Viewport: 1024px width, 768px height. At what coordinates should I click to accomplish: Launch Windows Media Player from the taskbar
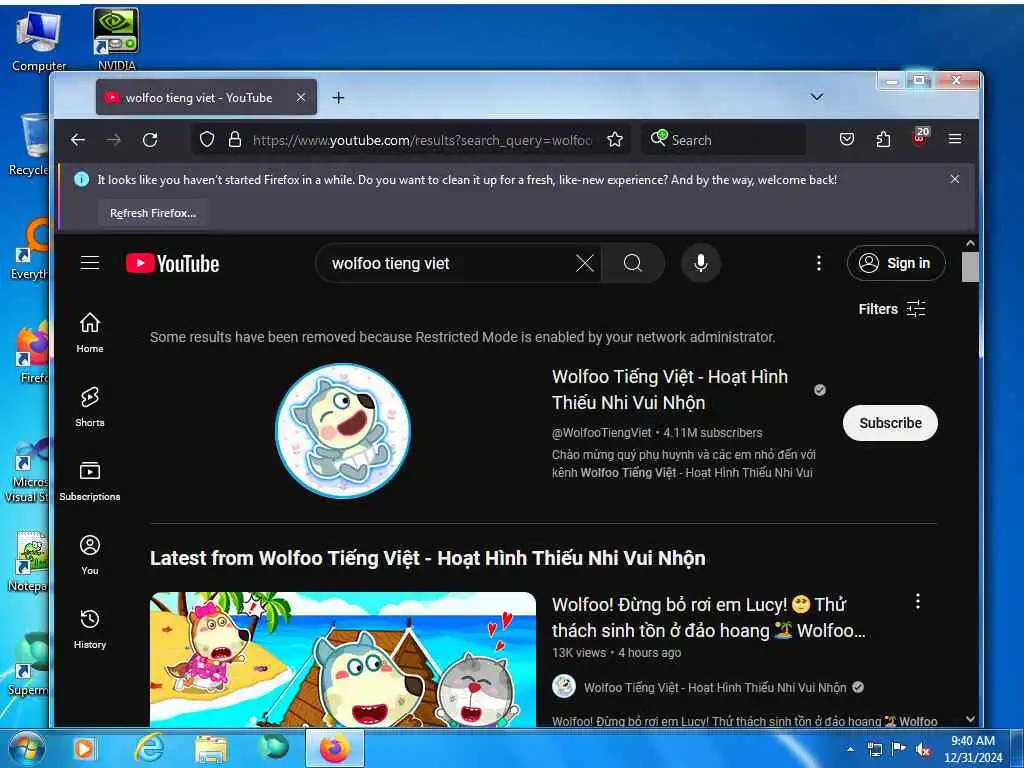[x=84, y=749]
